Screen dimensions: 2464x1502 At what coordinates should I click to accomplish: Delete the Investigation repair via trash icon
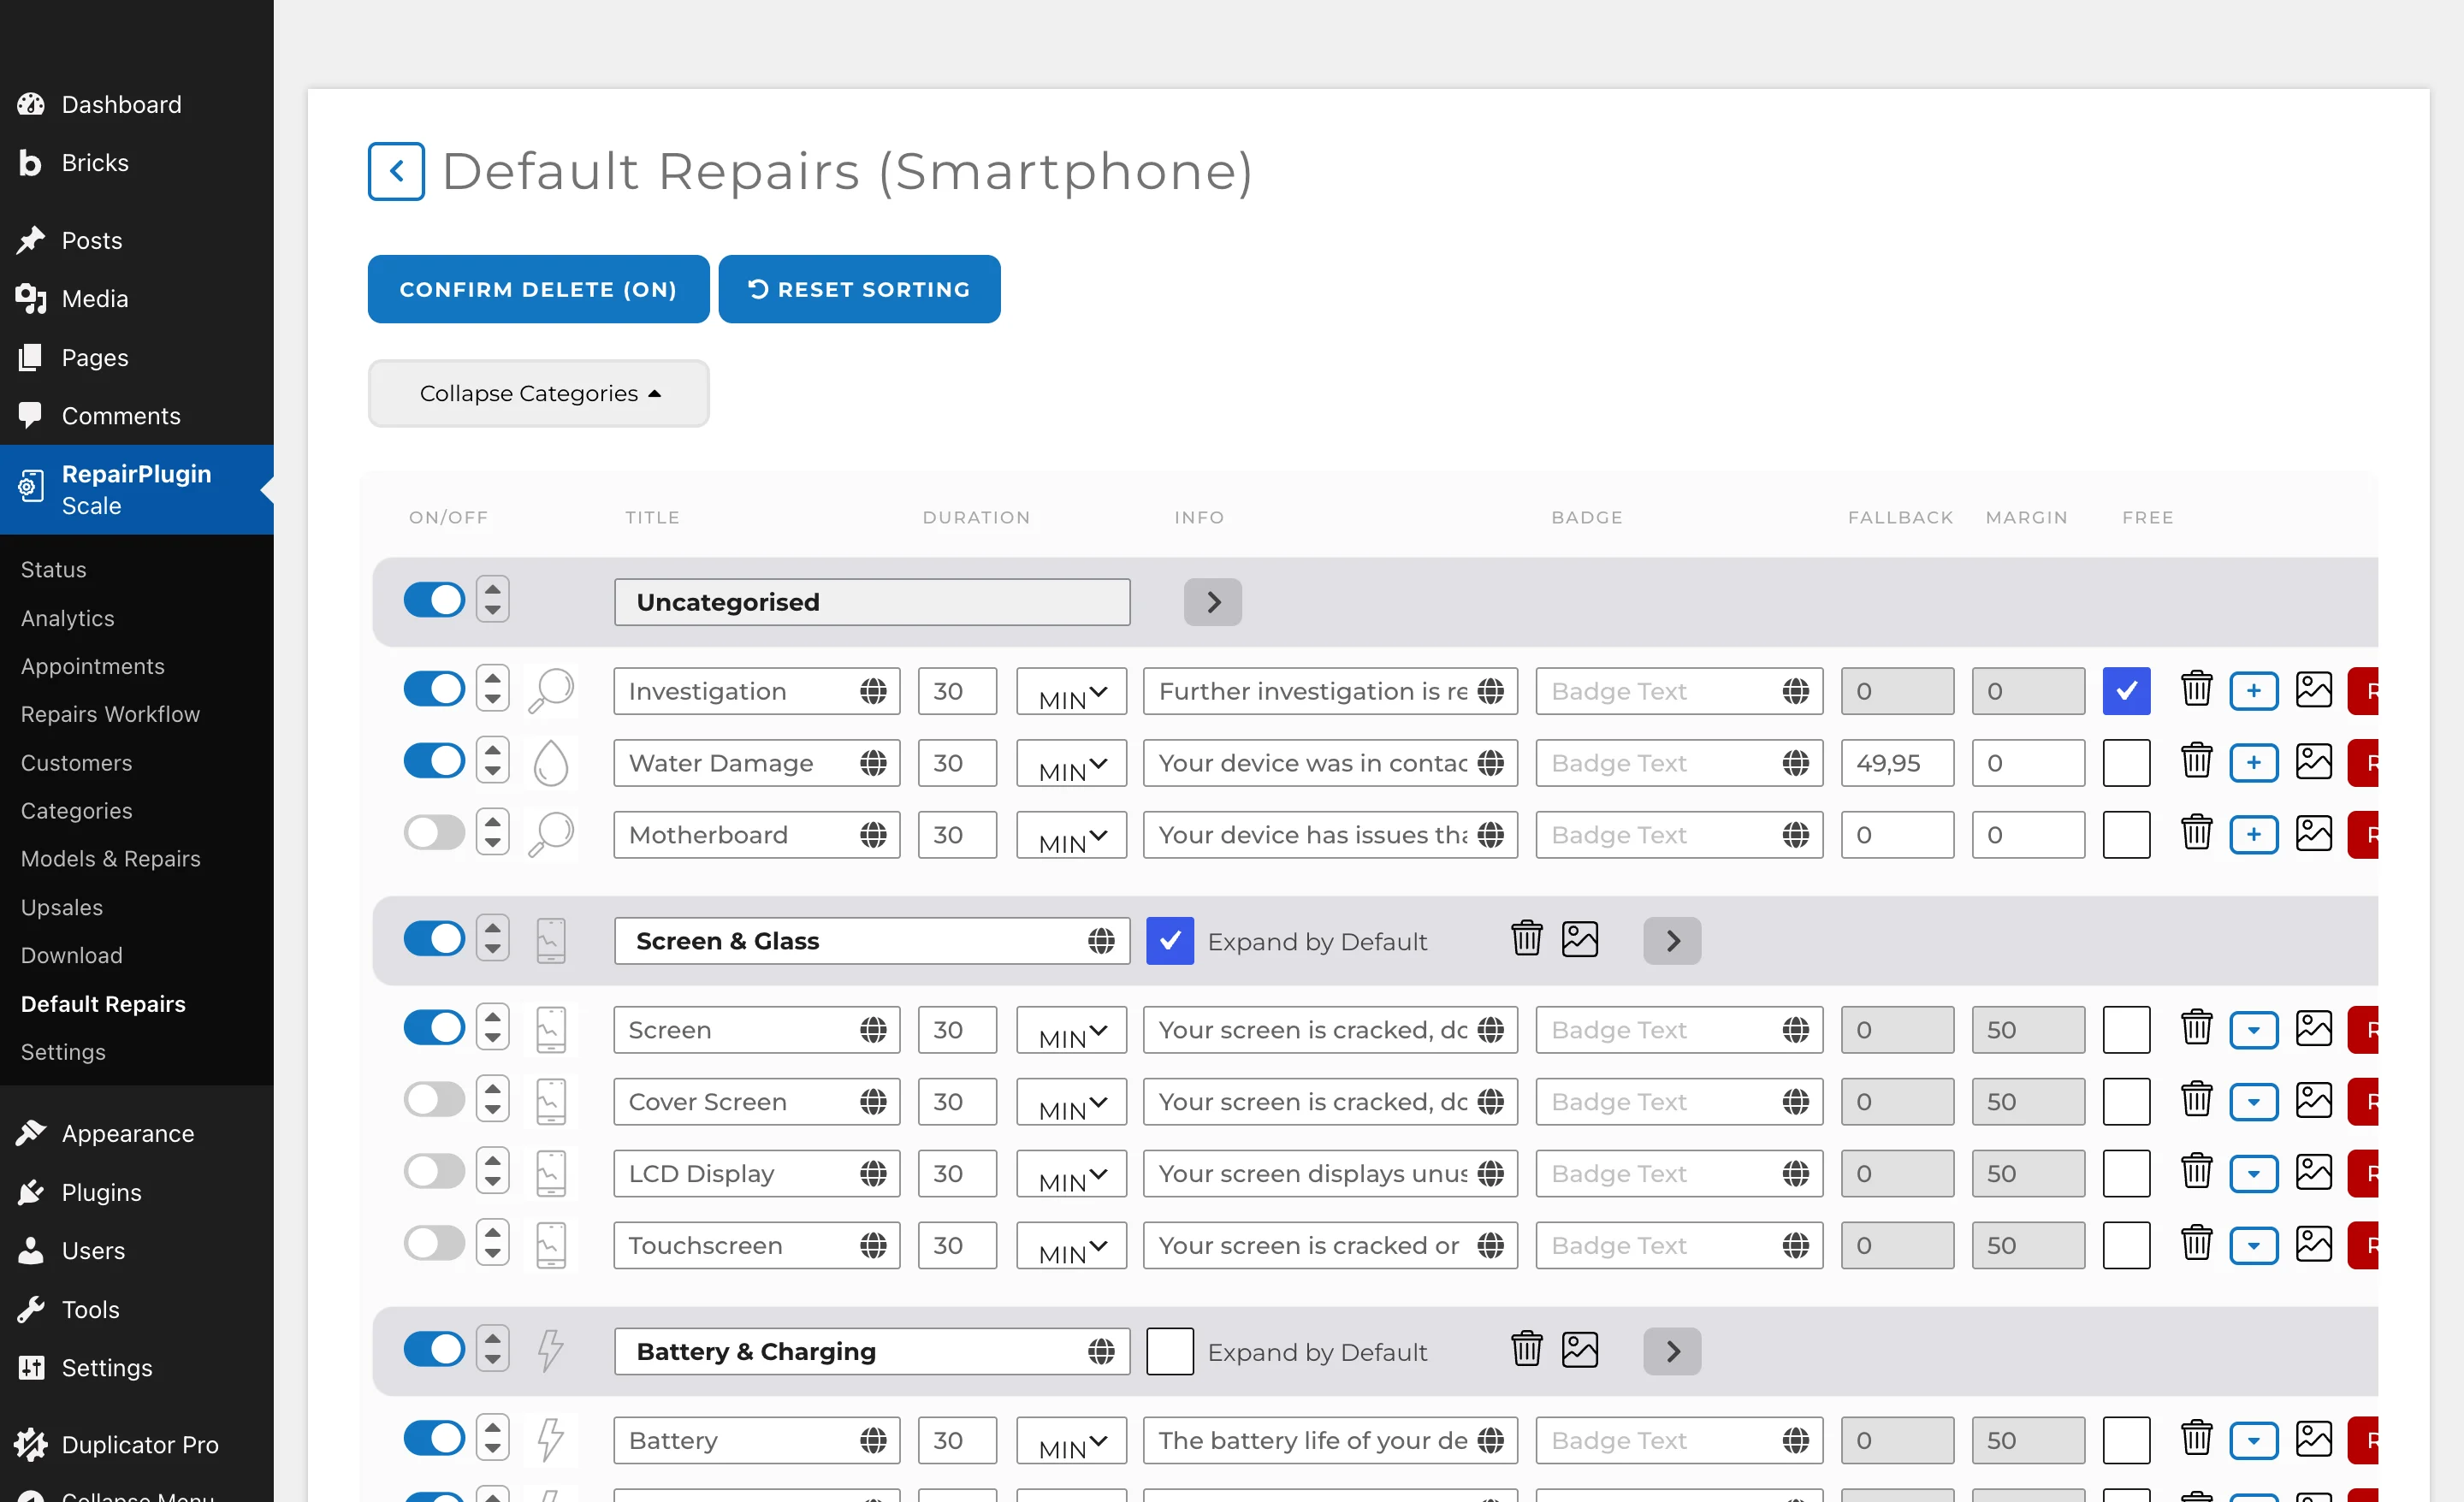point(2196,690)
